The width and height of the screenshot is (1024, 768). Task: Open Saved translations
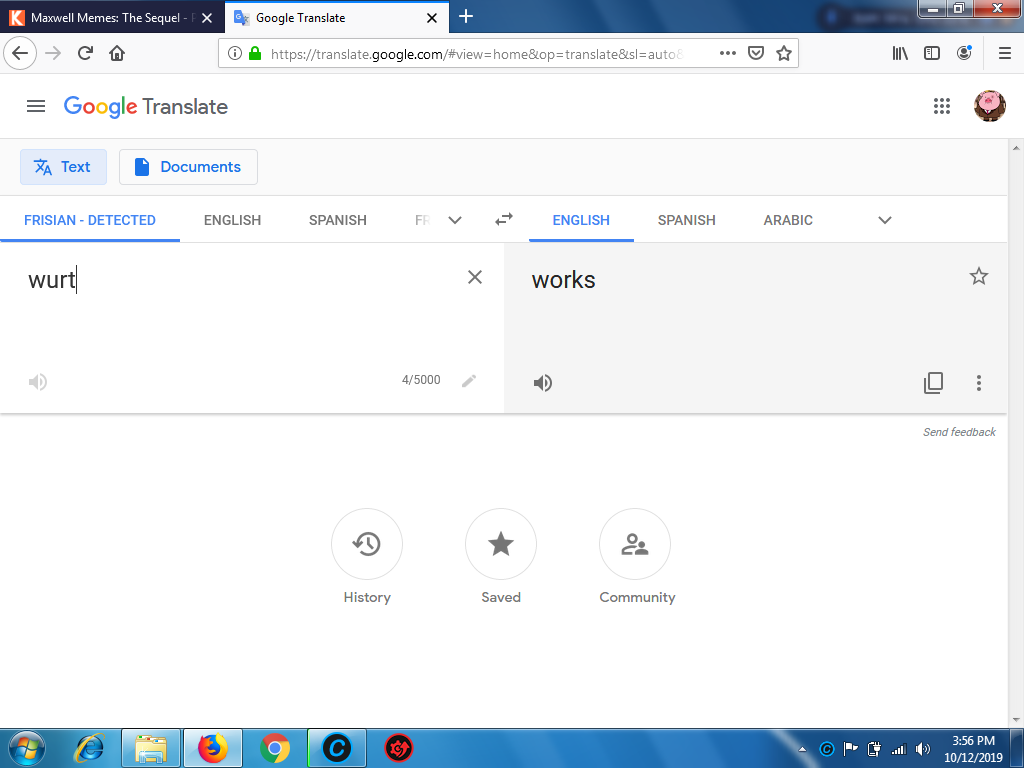tap(501, 544)
